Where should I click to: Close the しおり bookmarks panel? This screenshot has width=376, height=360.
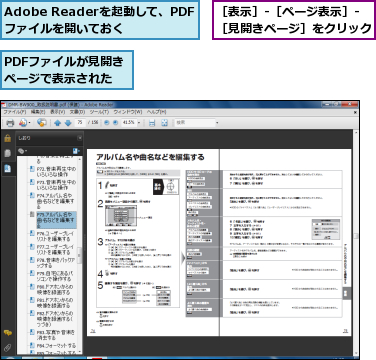point(80,138)
